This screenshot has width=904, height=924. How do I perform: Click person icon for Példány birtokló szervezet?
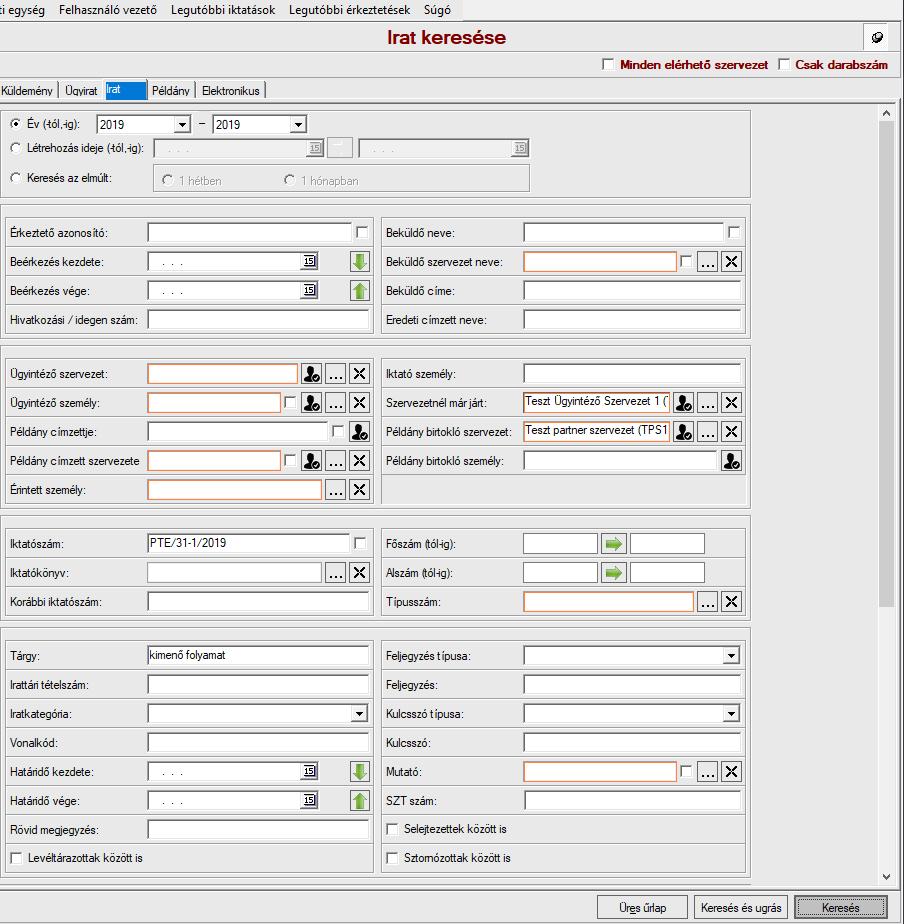[684, 431]
